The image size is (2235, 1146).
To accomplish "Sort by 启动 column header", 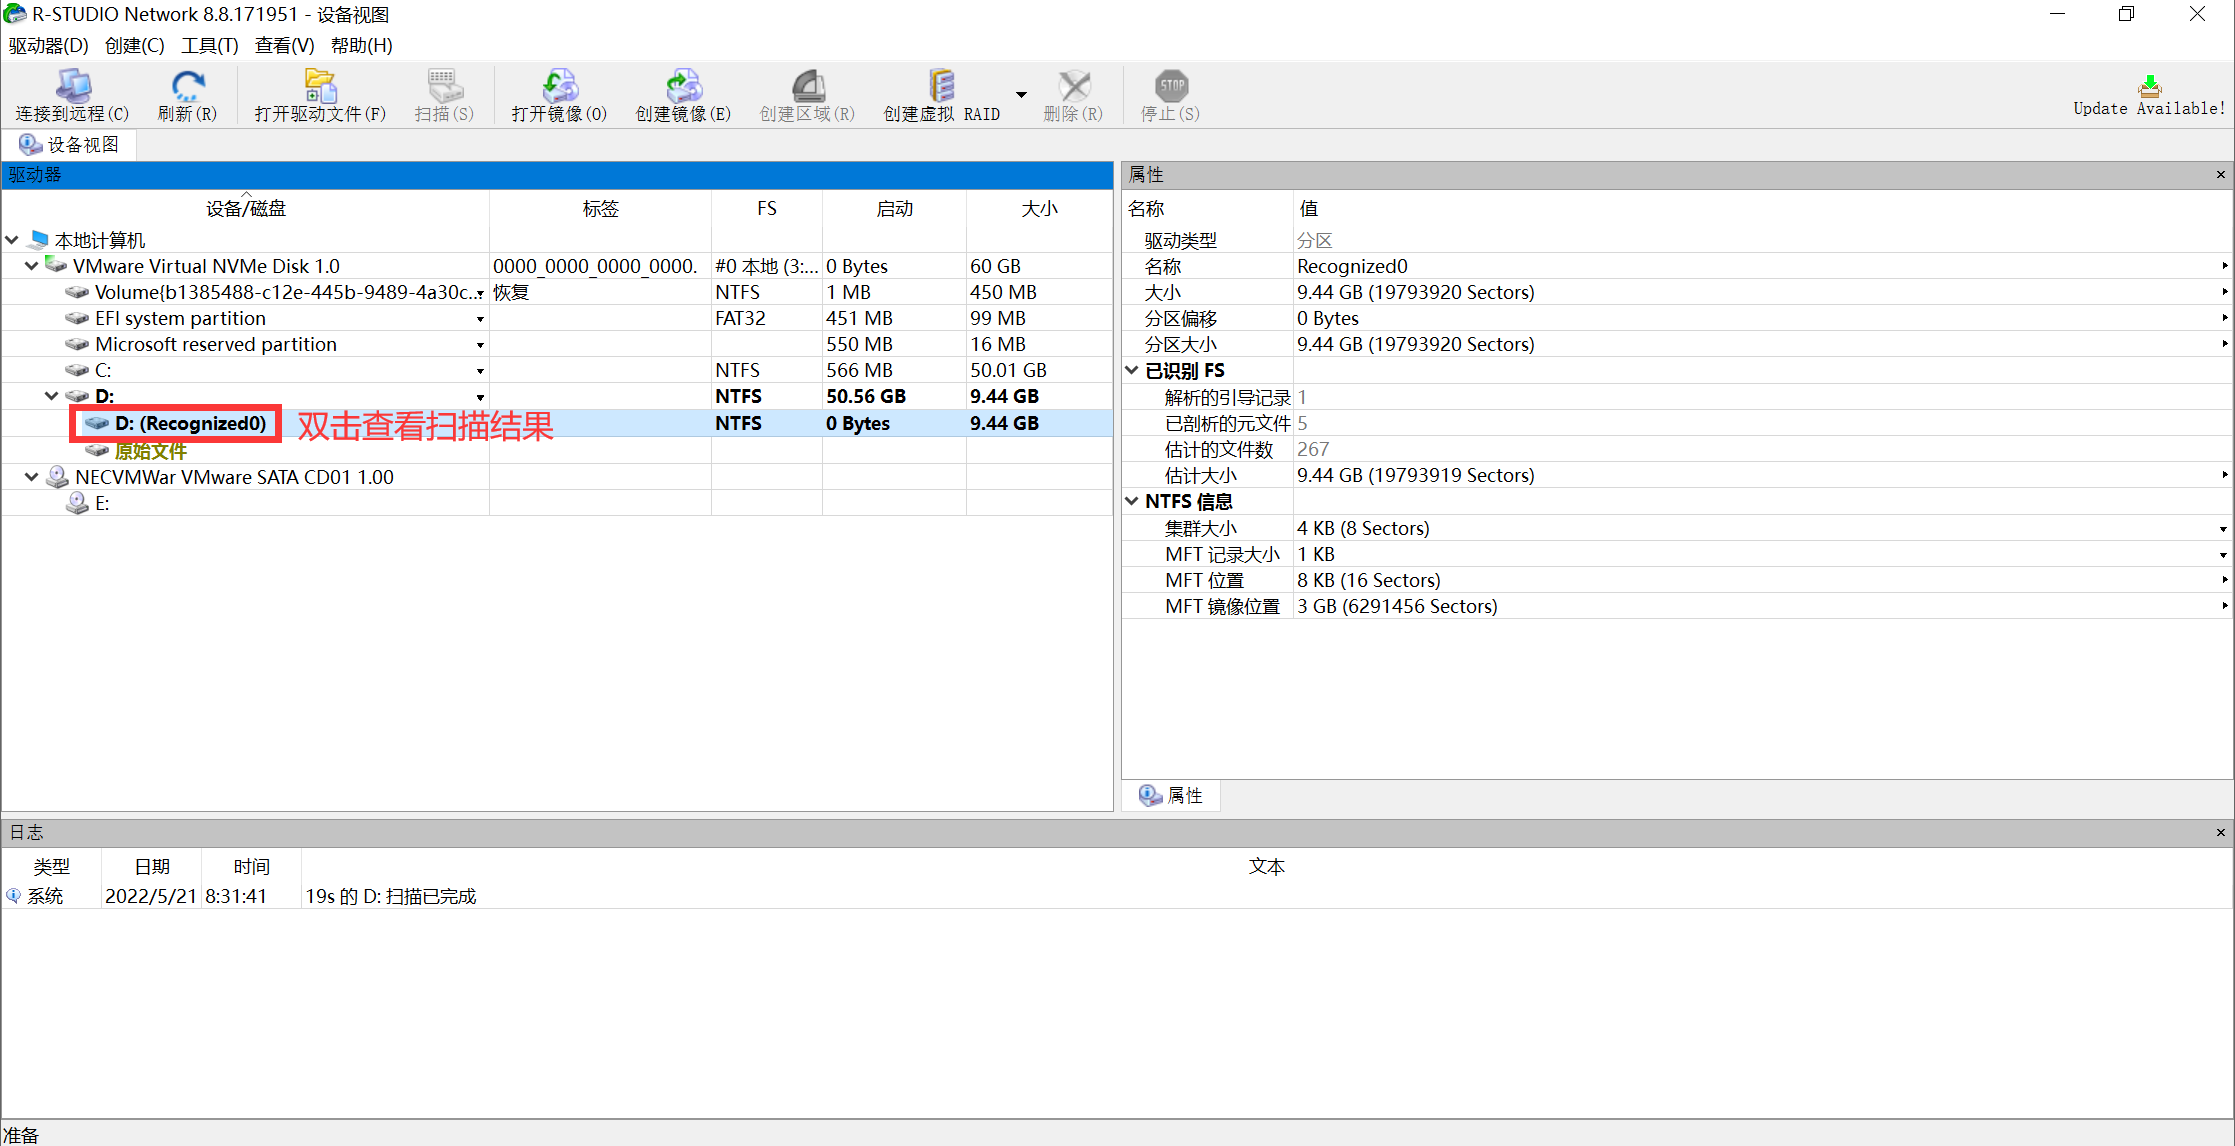I will 895,209.
